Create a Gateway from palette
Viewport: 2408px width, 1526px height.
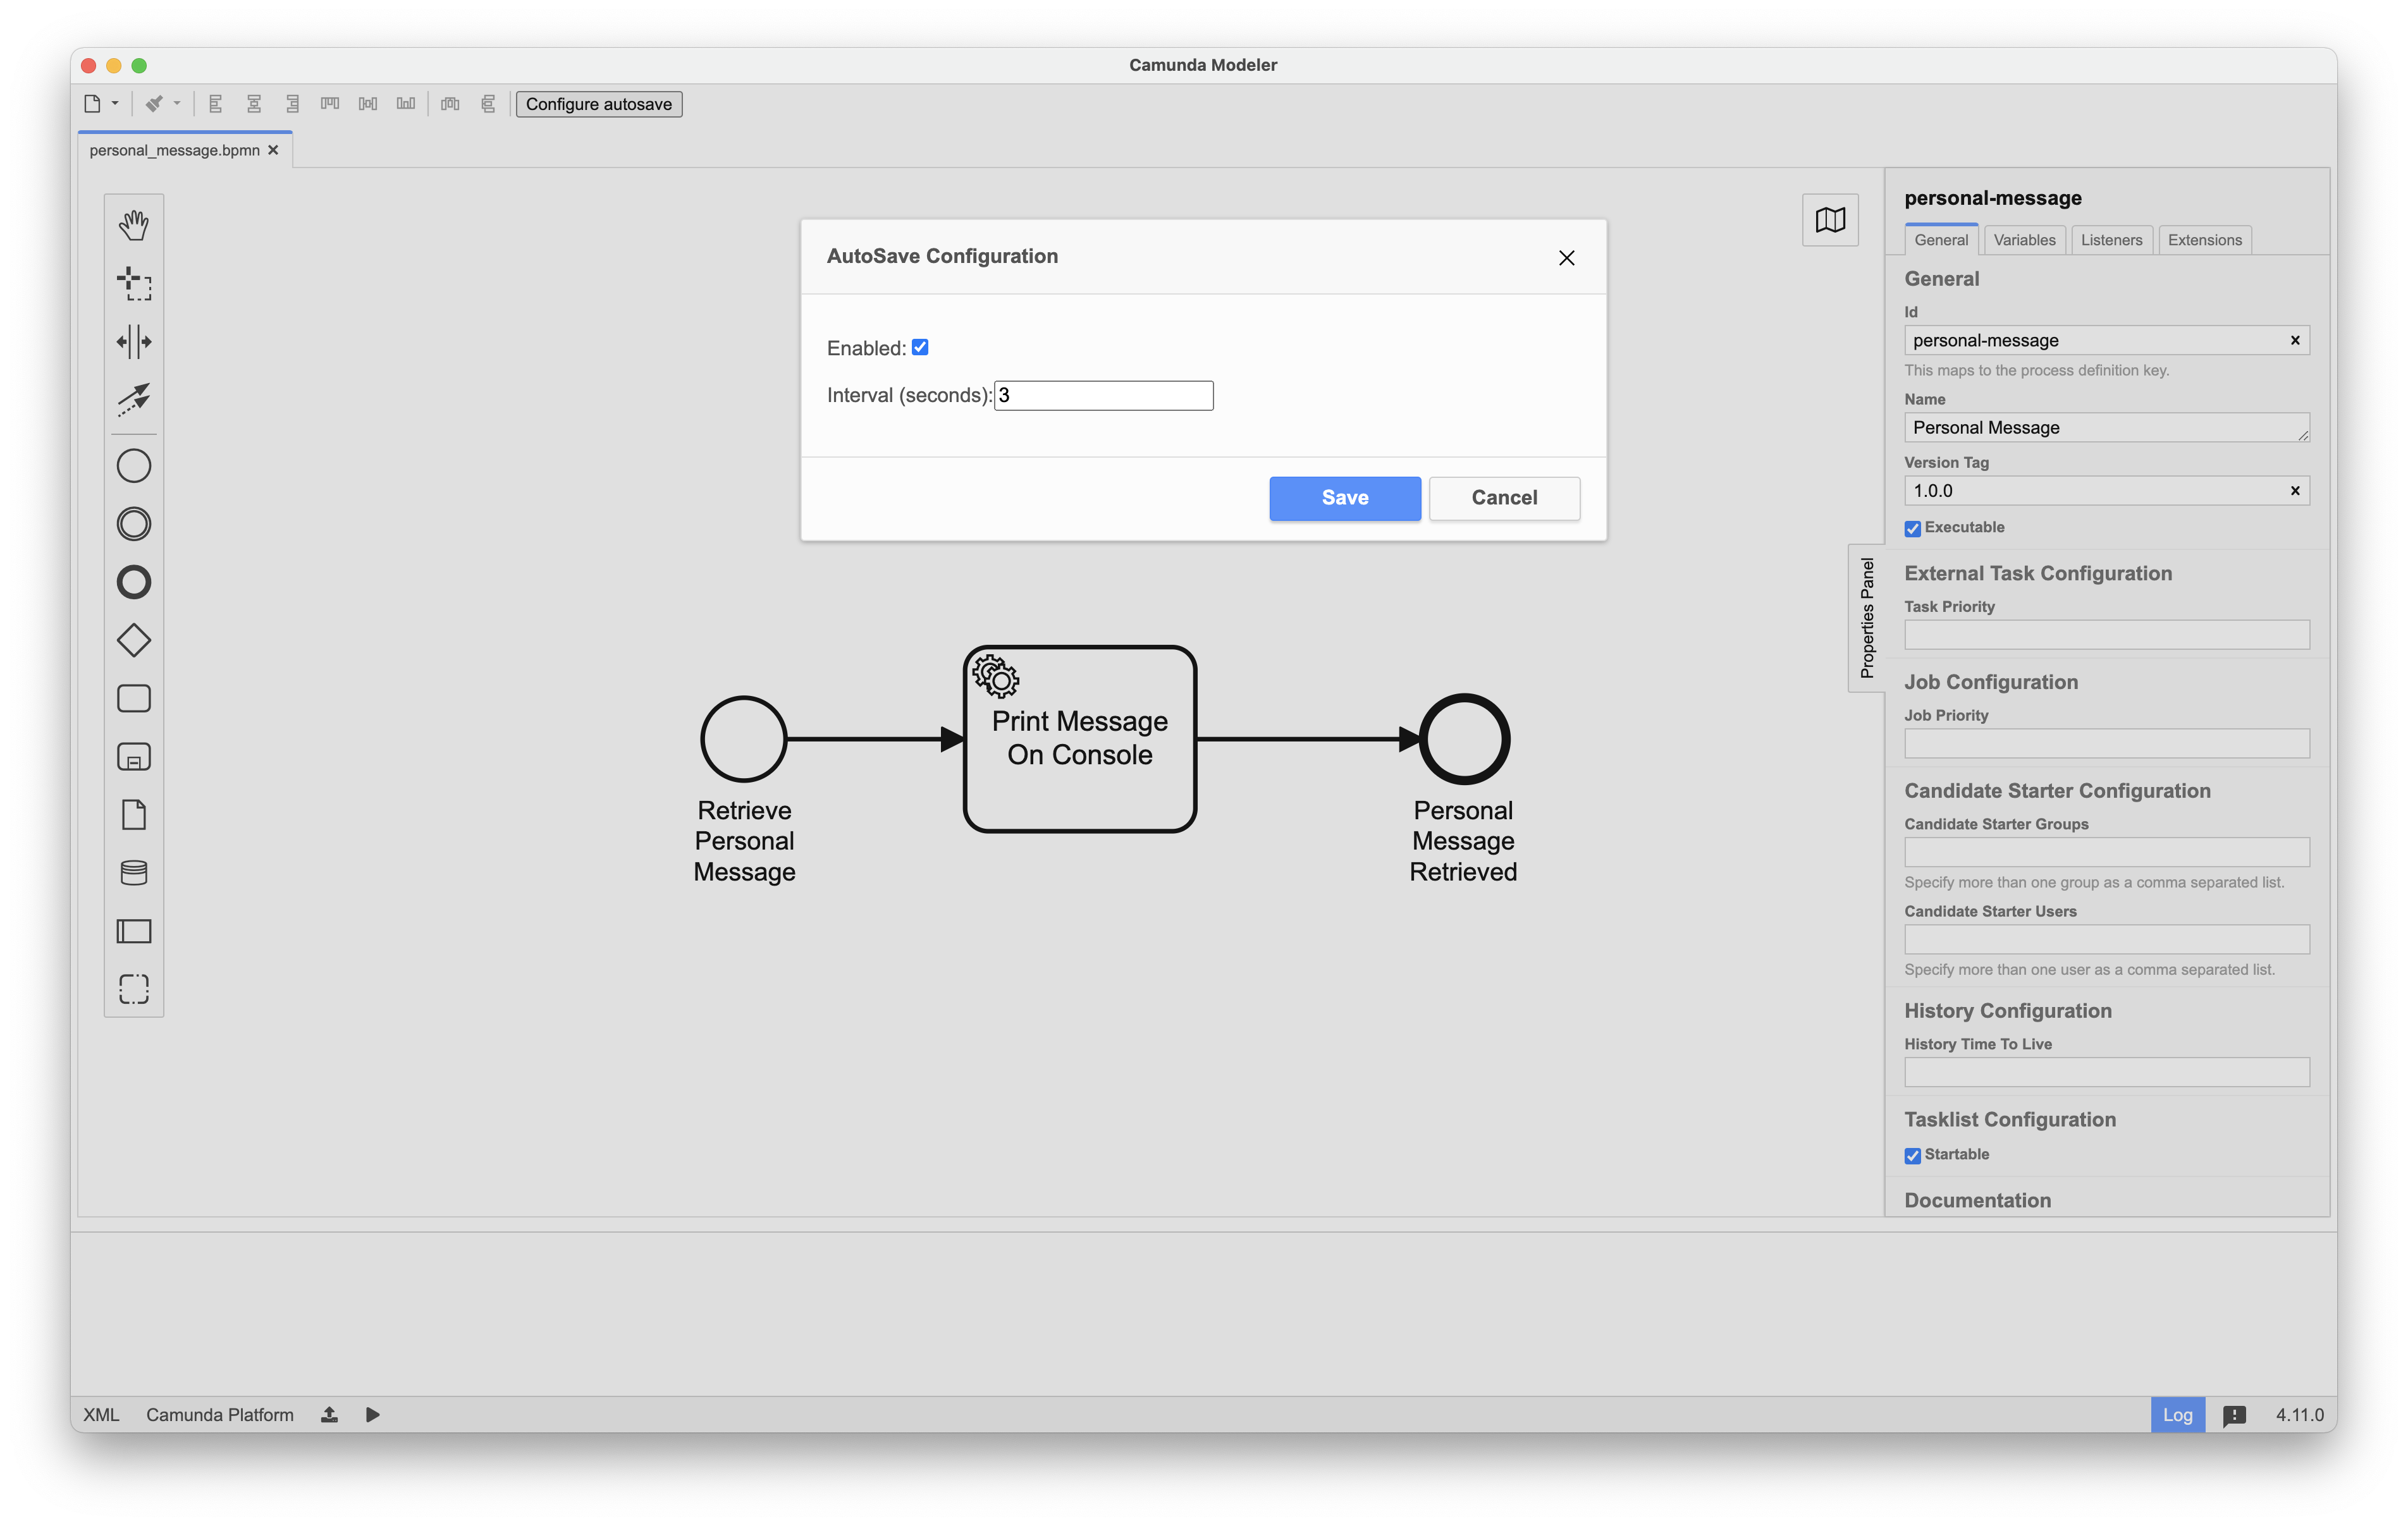pyautogui.click(x=134, y=640)
